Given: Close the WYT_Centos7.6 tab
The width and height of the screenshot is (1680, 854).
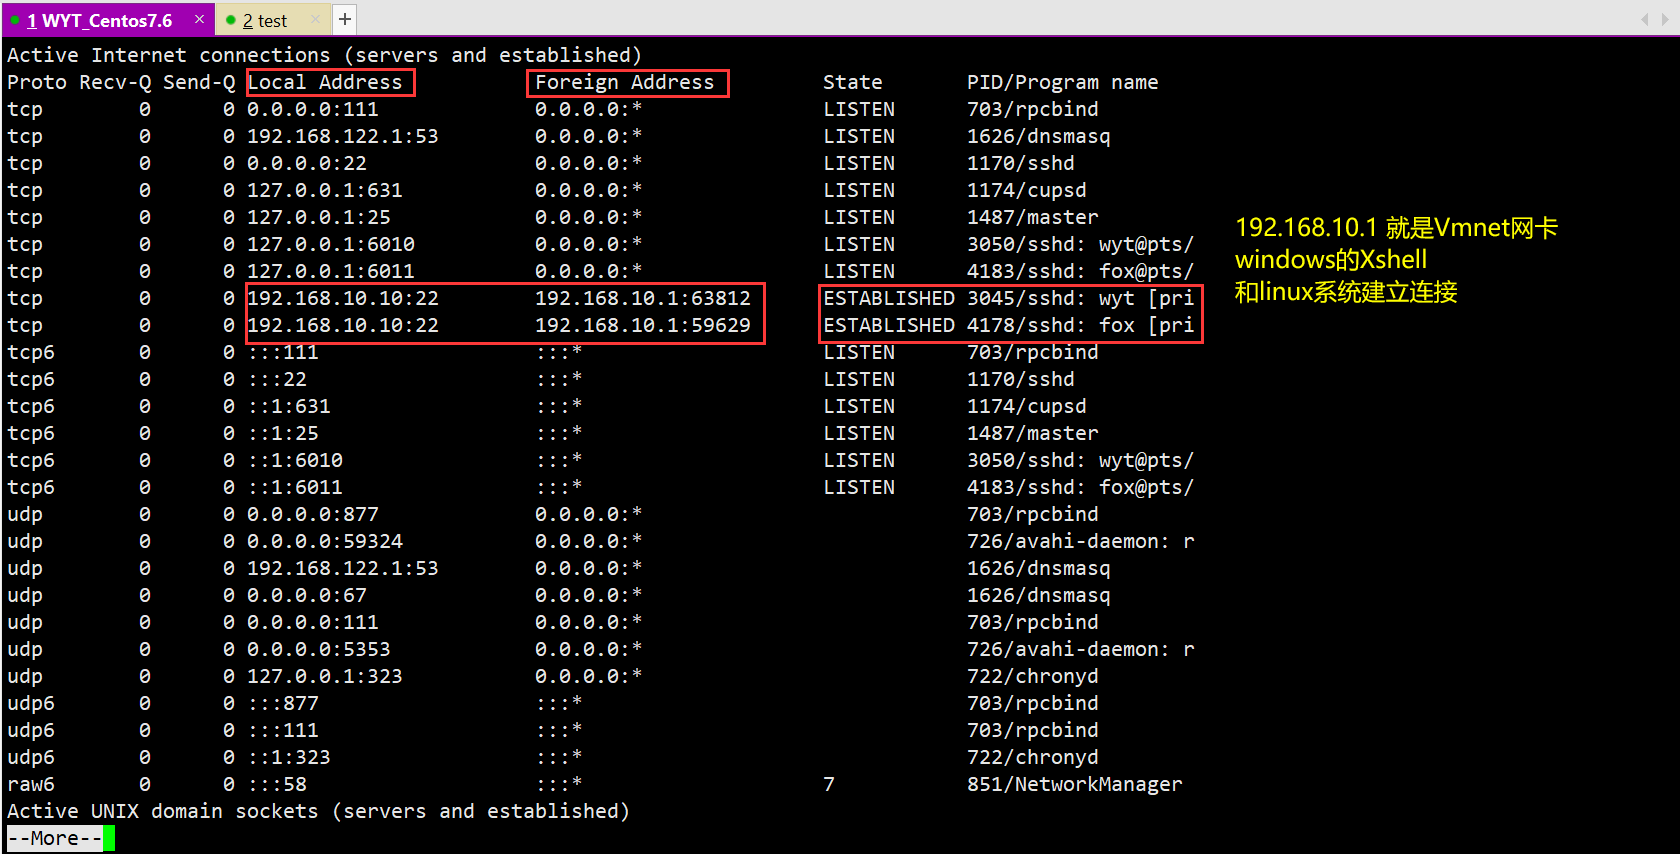Looking at the screenshot, I should click(199, 19).
